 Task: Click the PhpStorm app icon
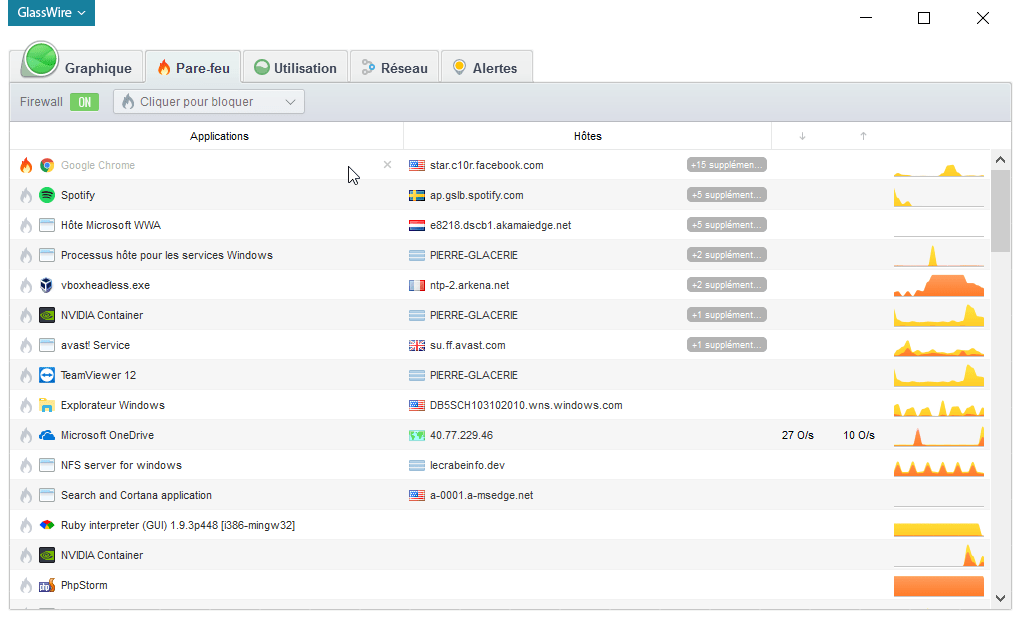pyautogui.click(x=47, y=585)
